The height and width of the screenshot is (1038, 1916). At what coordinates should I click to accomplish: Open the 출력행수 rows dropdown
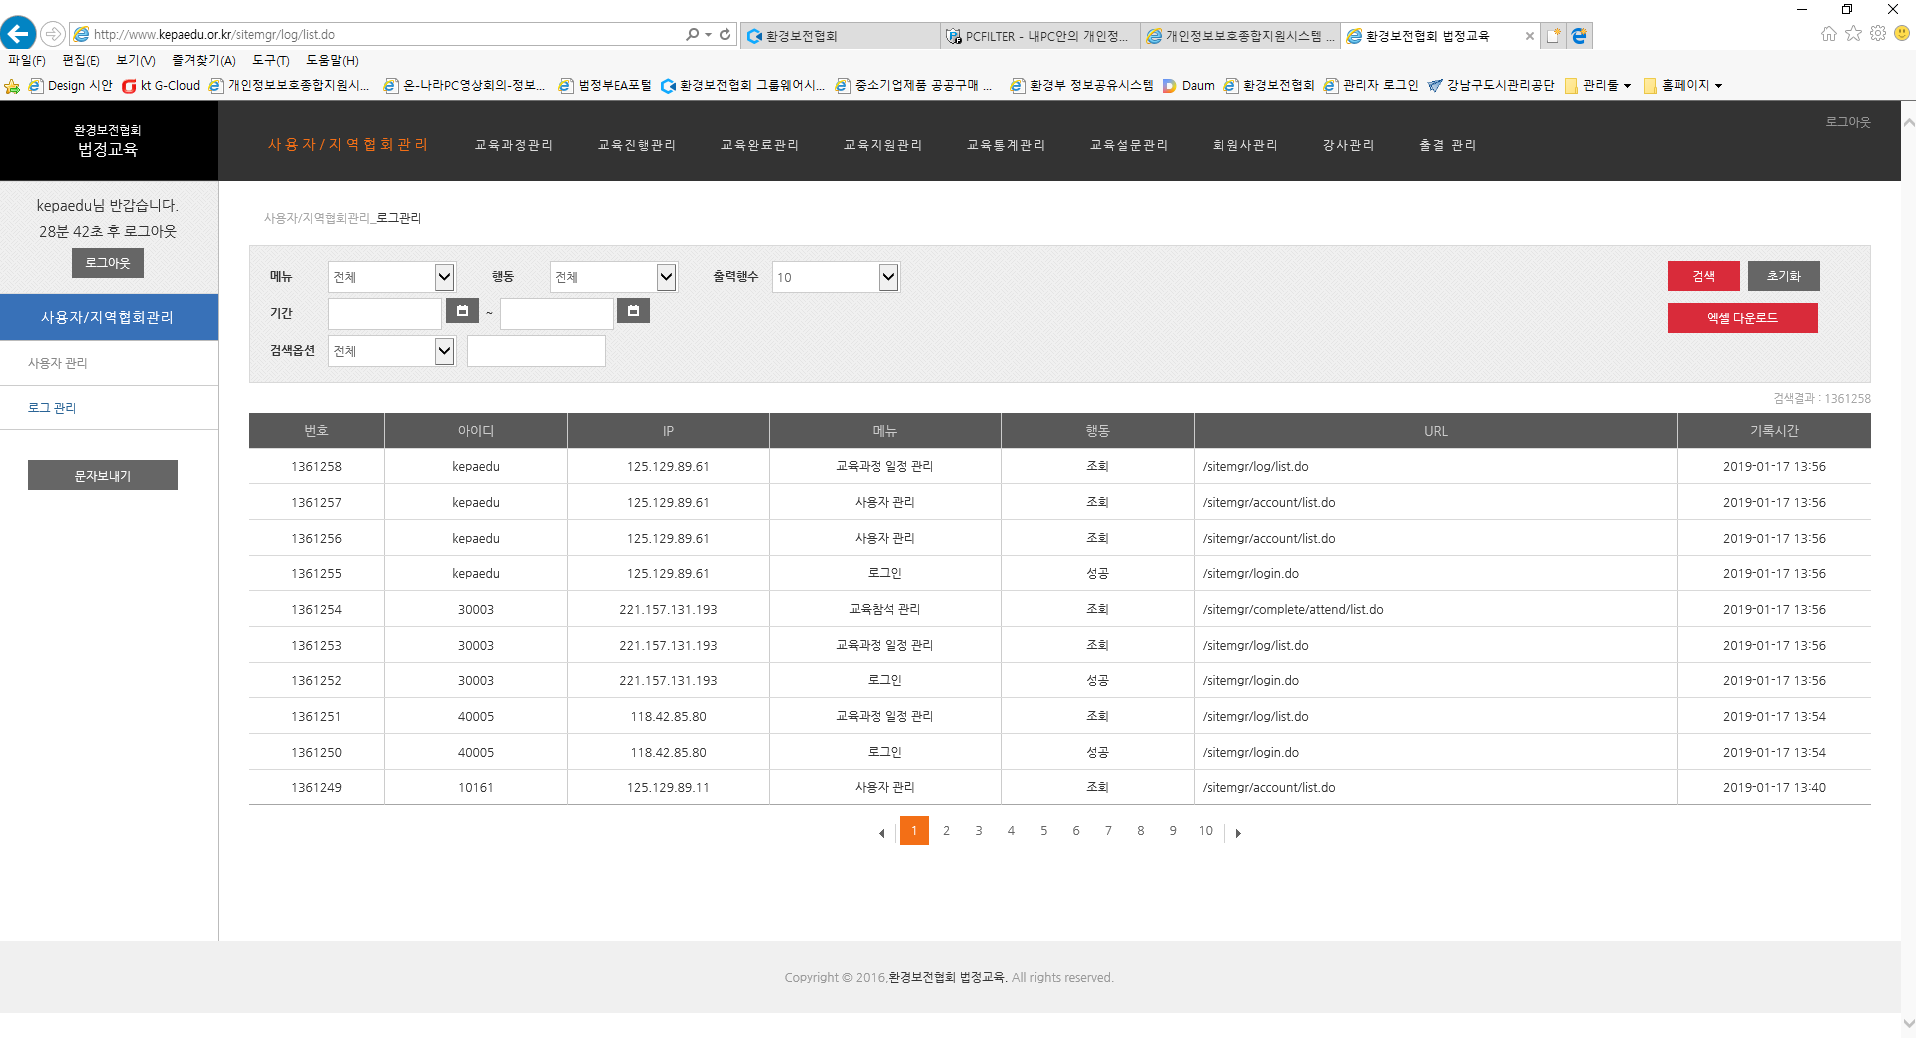[x=888, y=277]
